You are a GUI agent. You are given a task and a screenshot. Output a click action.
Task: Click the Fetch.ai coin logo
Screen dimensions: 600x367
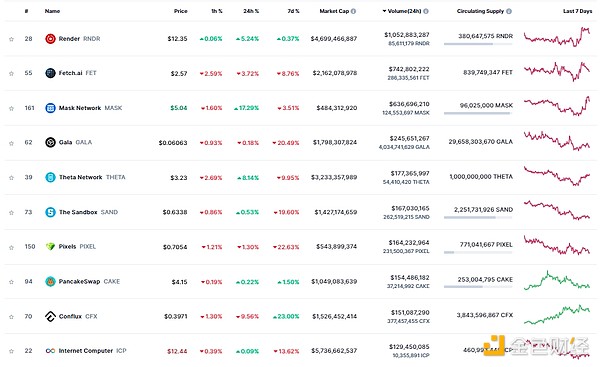tap(50, 73)
